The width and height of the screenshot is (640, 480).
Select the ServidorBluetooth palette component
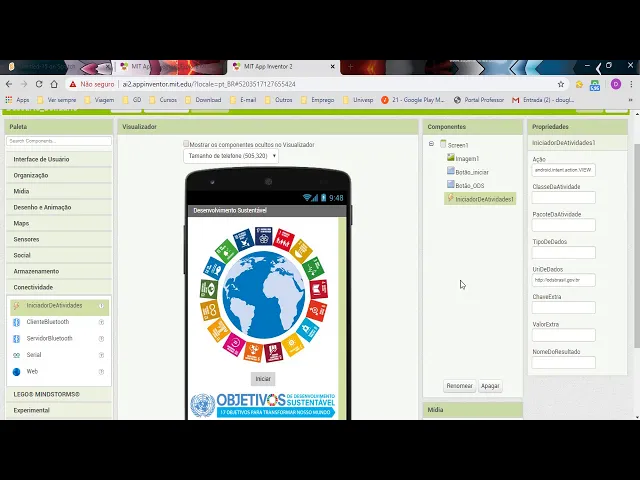tap(49, 338)
